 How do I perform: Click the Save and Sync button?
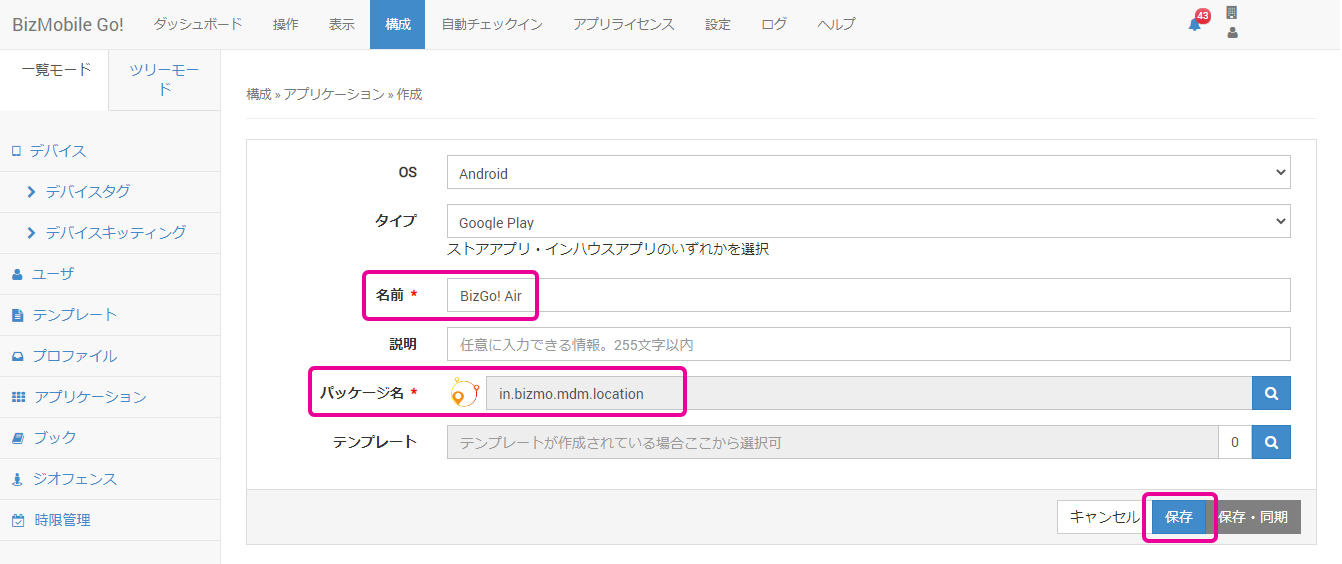[x=1253, y=517]
